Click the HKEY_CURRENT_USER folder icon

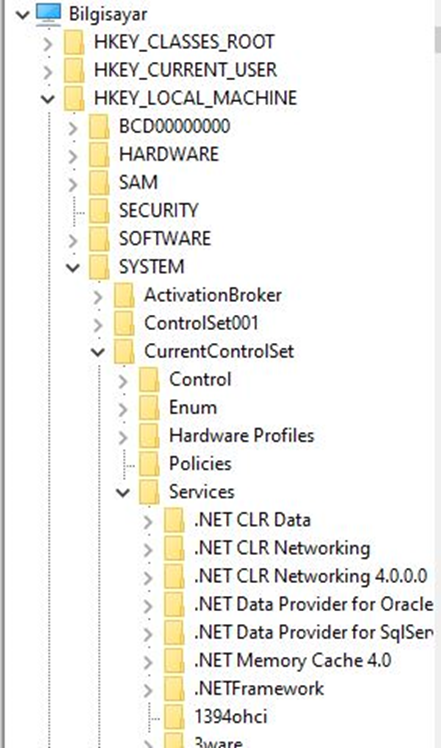pos(74,70)
